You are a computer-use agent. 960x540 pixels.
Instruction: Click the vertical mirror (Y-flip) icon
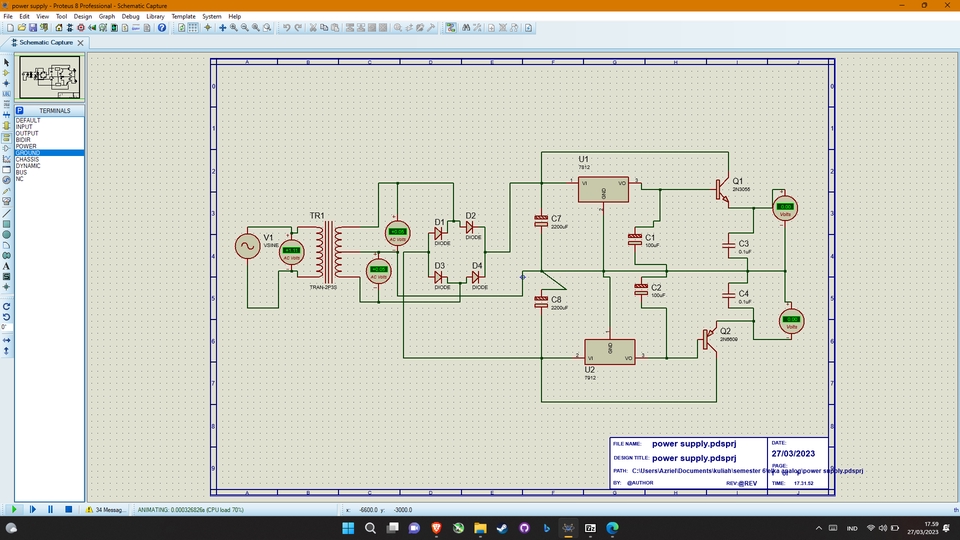tap(6, 351)
